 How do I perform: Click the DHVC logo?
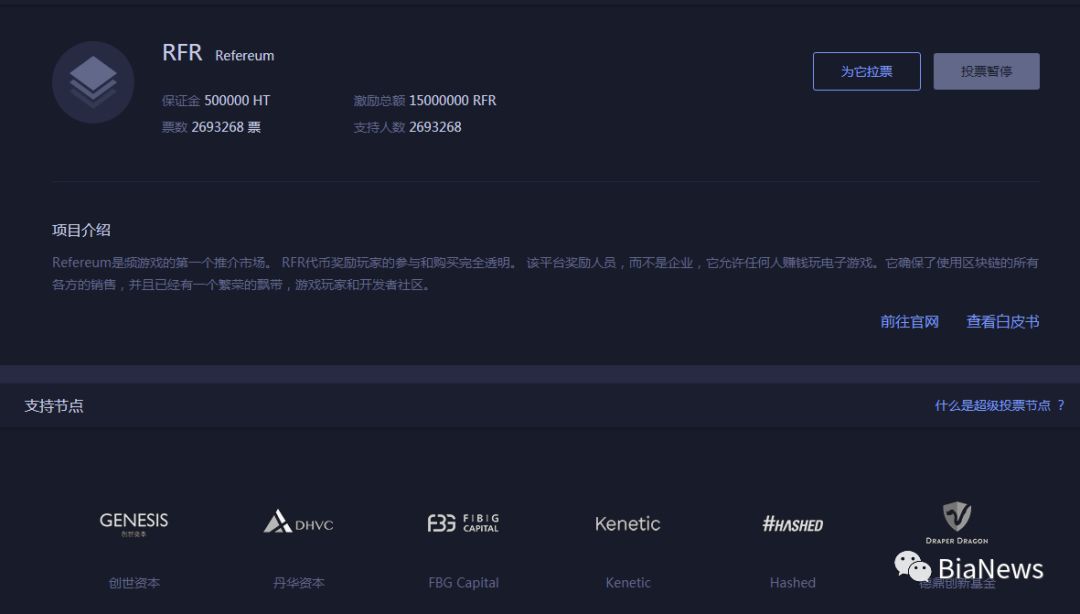coord(298,522)
